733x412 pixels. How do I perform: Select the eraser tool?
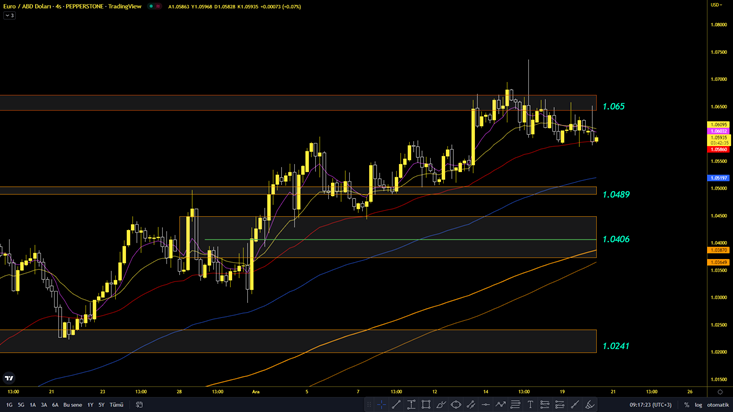(590, 405)
